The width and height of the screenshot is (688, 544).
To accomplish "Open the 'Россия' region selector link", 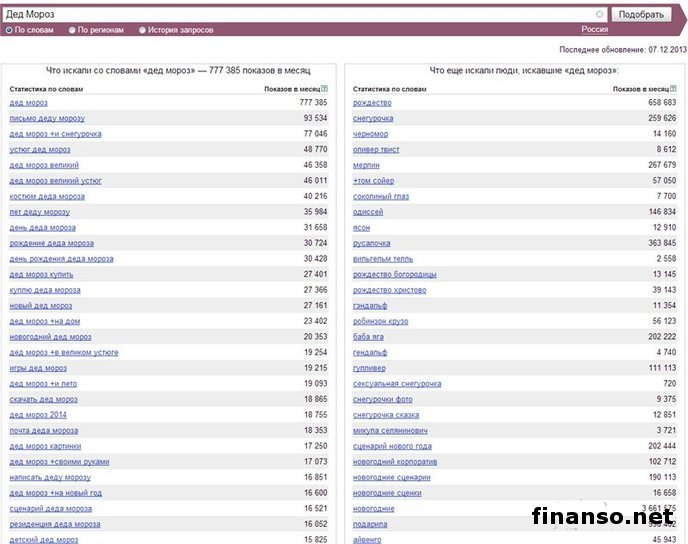I will point(594,30).
